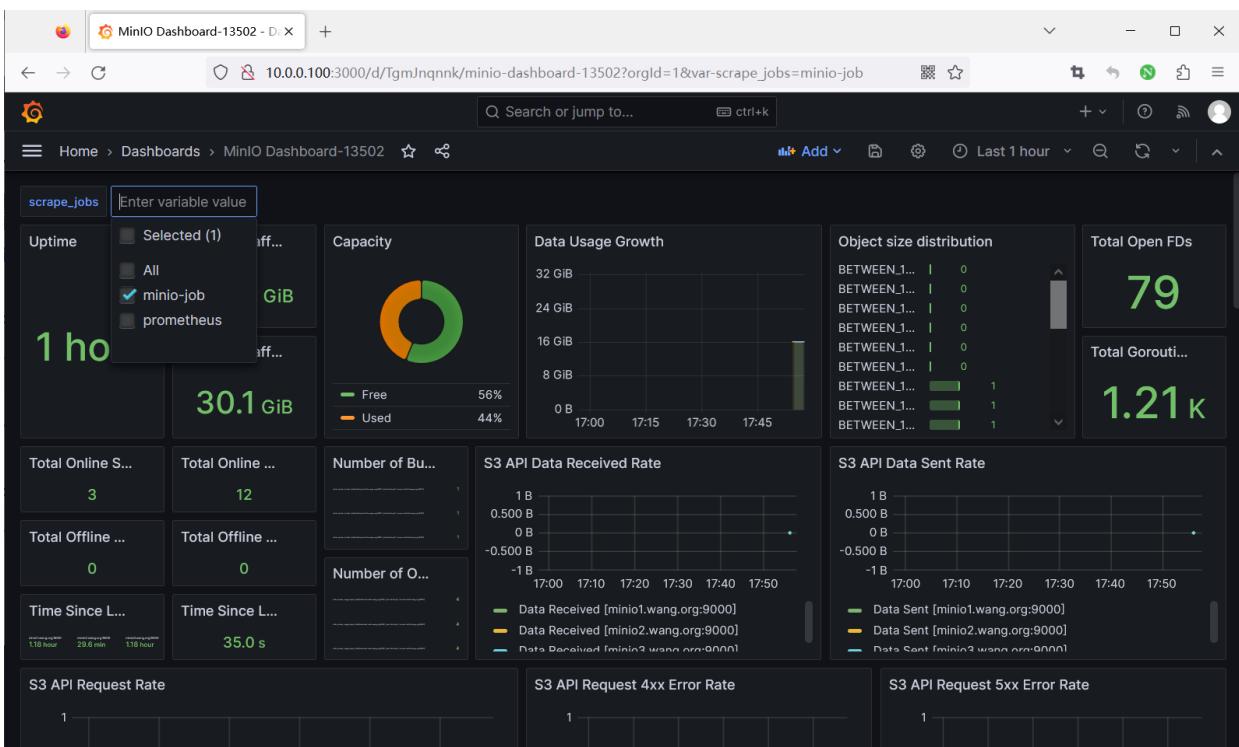The image size is (1239, 747).
Task: Open S3 API Request Rate panel title
Action: (x=97, y=684)
